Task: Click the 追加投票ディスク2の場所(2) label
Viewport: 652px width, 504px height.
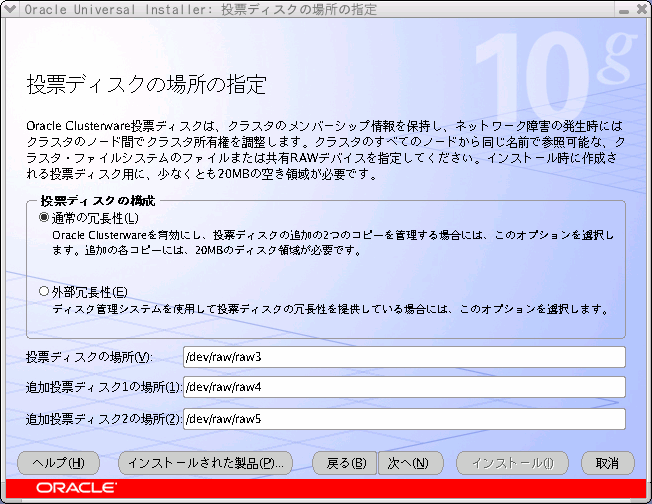Action: [x=103, y=419]
